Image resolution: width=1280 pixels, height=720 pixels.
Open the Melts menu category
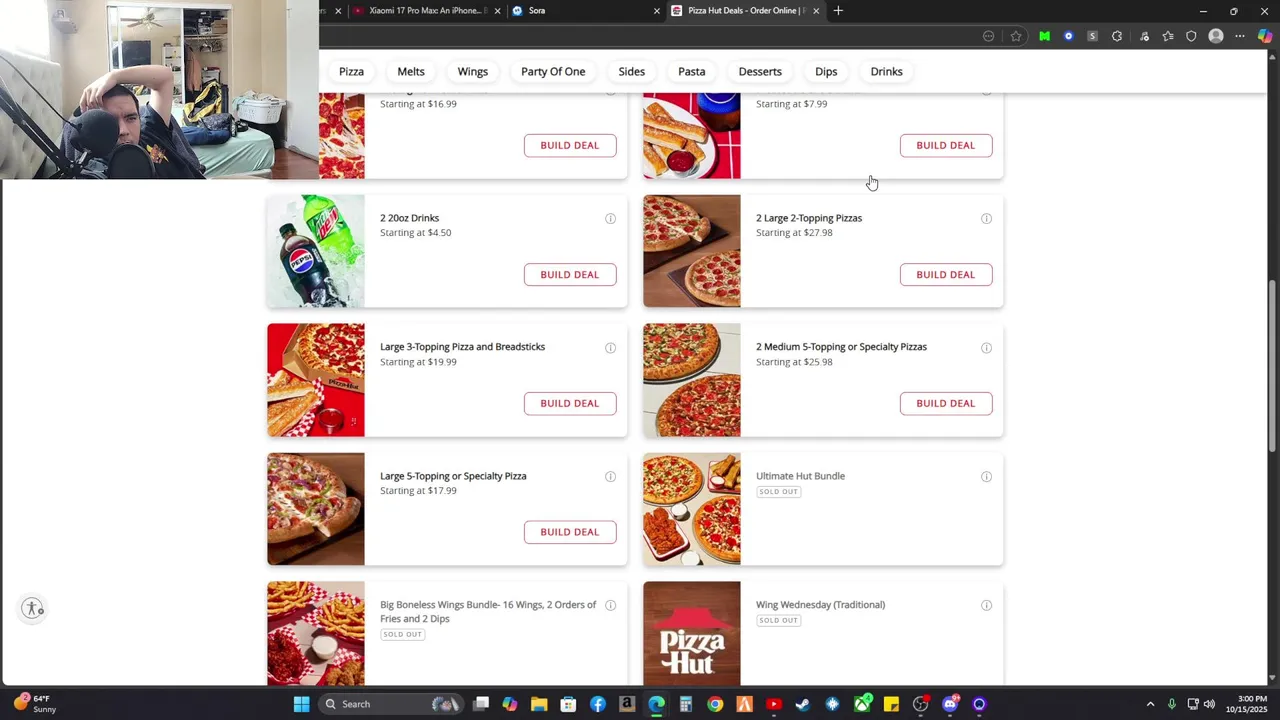[411, 71]
